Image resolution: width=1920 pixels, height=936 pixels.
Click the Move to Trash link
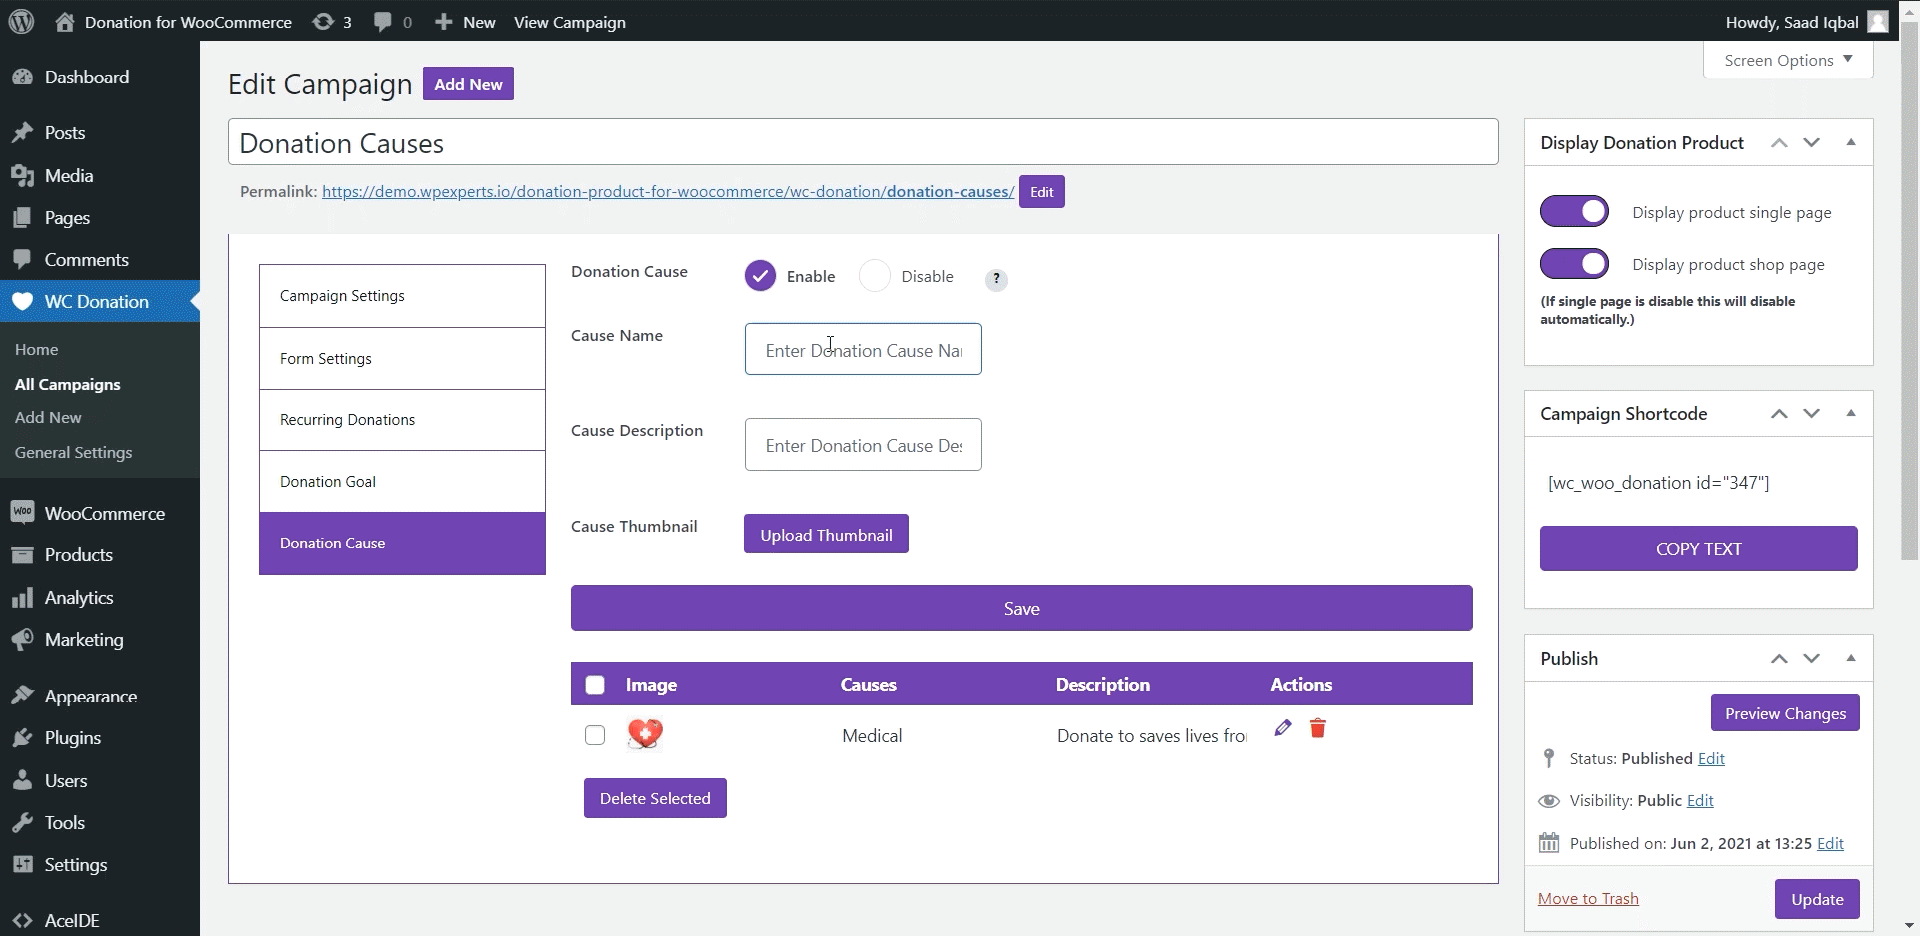point(1588,898)
